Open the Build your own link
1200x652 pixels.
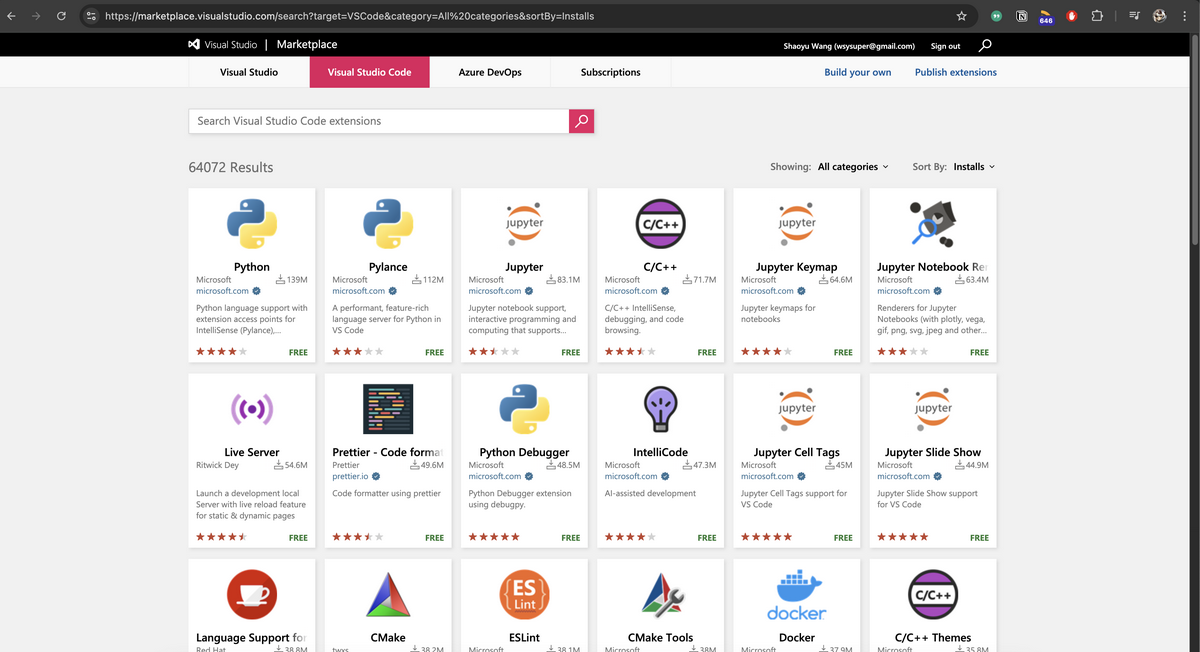[857, 73]
